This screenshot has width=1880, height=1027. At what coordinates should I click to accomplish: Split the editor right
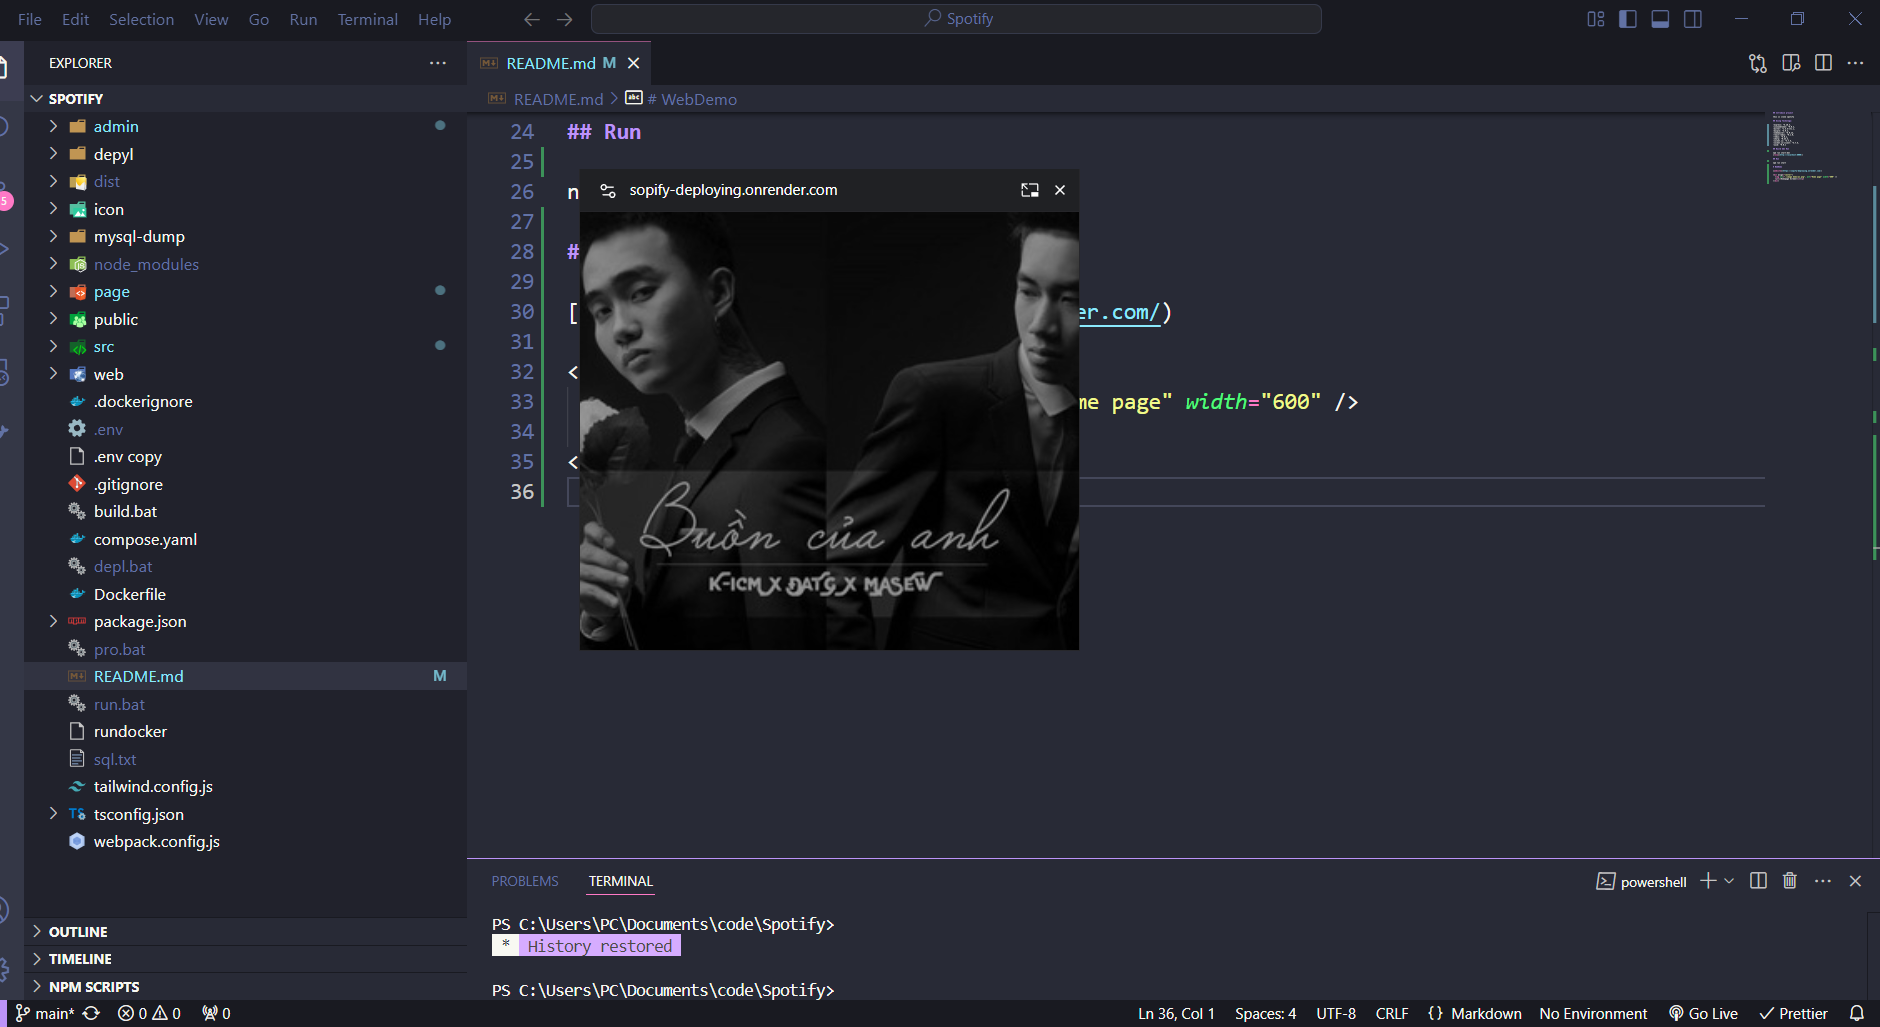(x=1823, y=63)
